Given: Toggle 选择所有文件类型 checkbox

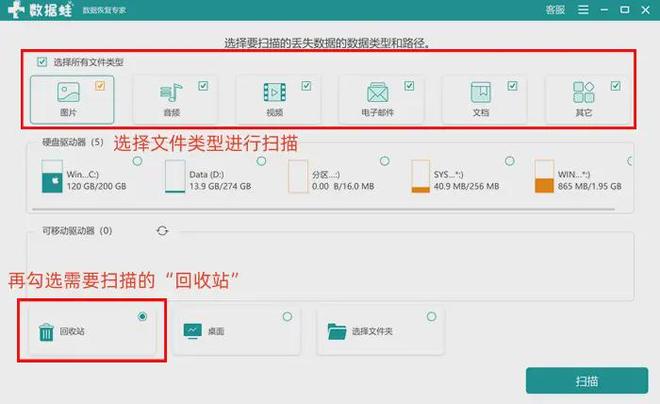Looking at the screenshot, I should [x=42, y=62].
